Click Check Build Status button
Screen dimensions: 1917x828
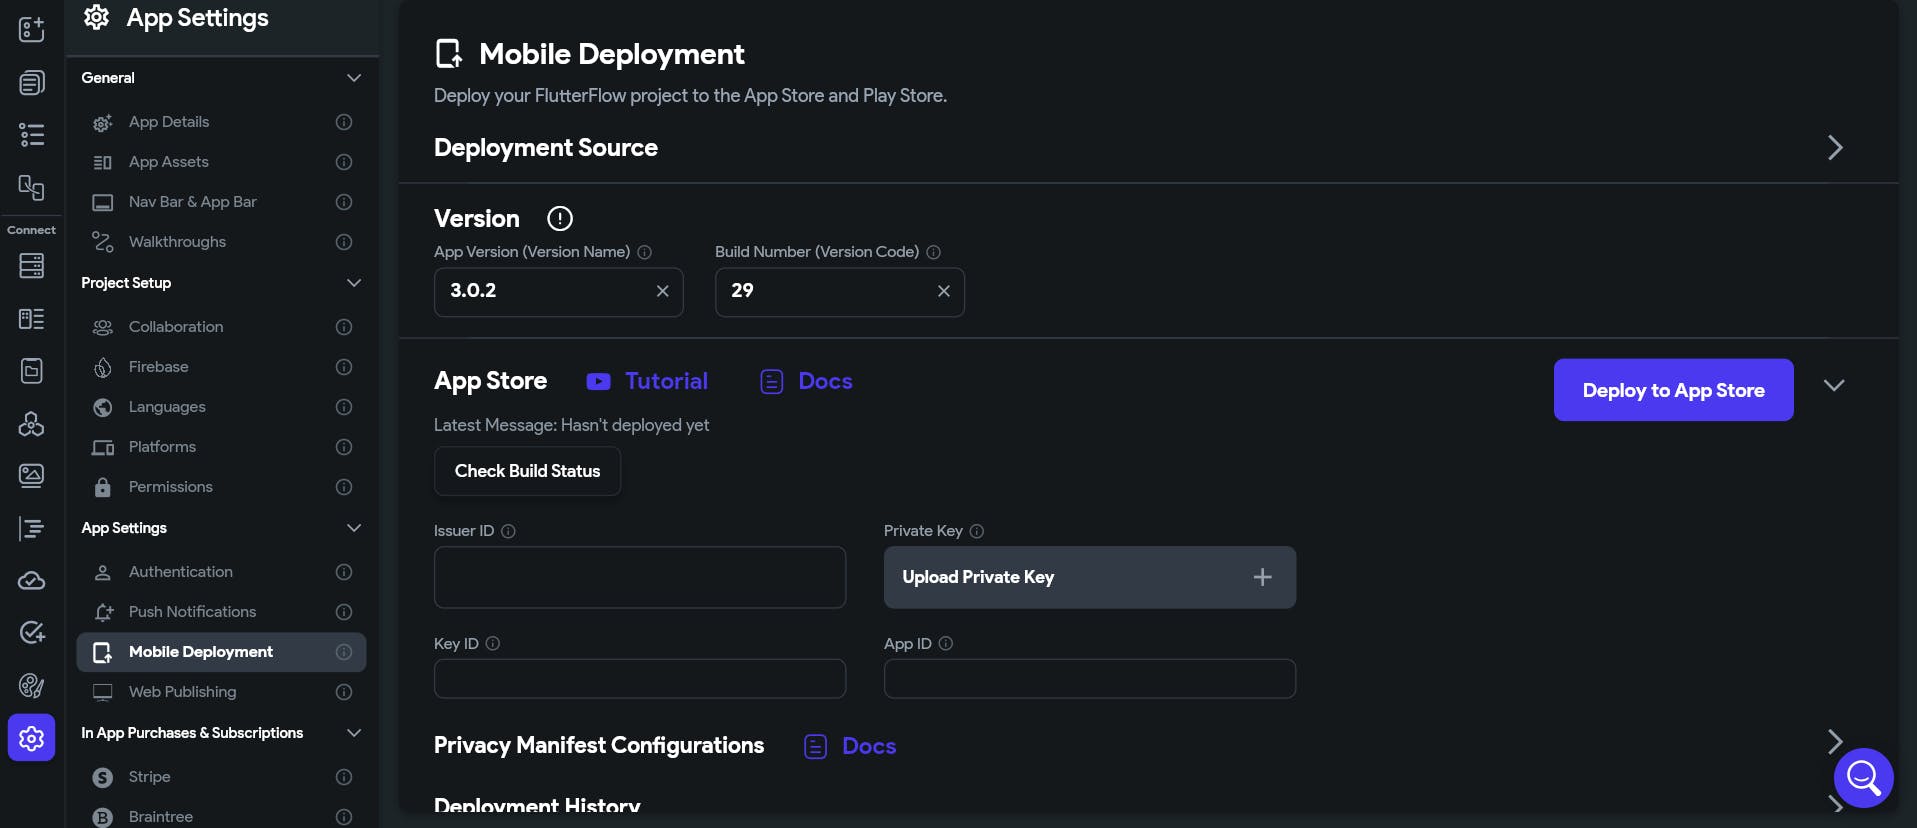coord(527,471)
